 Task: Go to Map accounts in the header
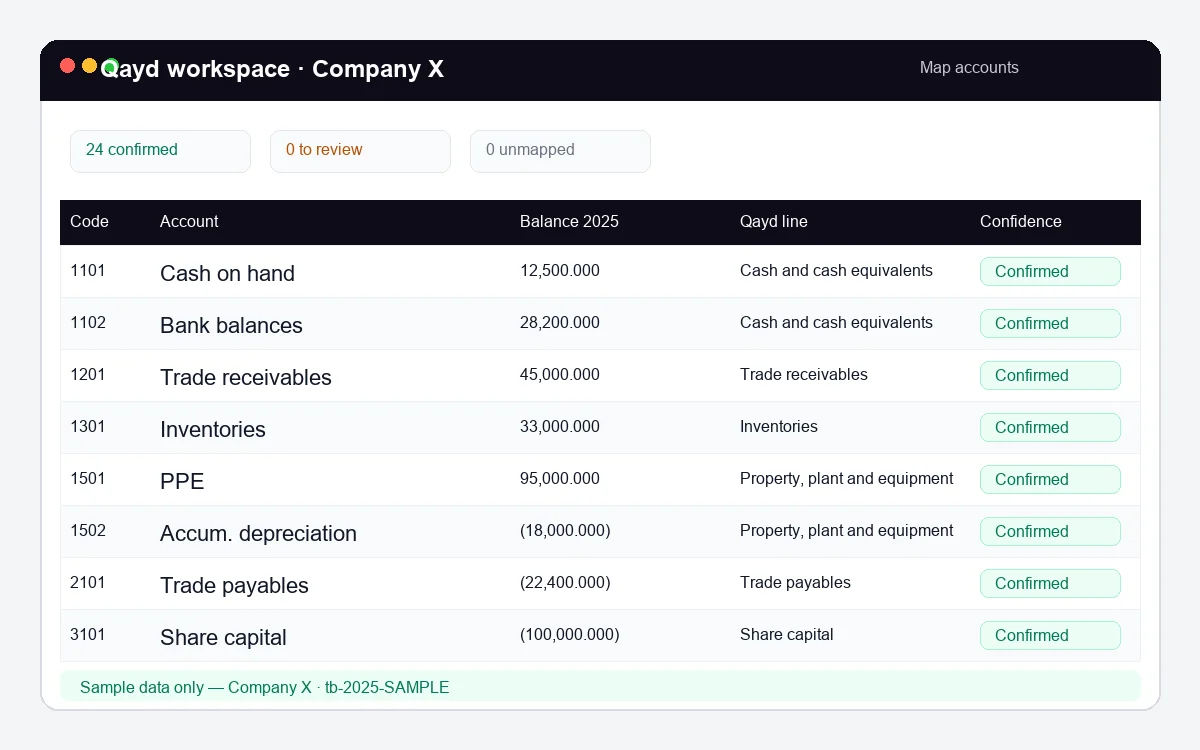coord(969,68)
